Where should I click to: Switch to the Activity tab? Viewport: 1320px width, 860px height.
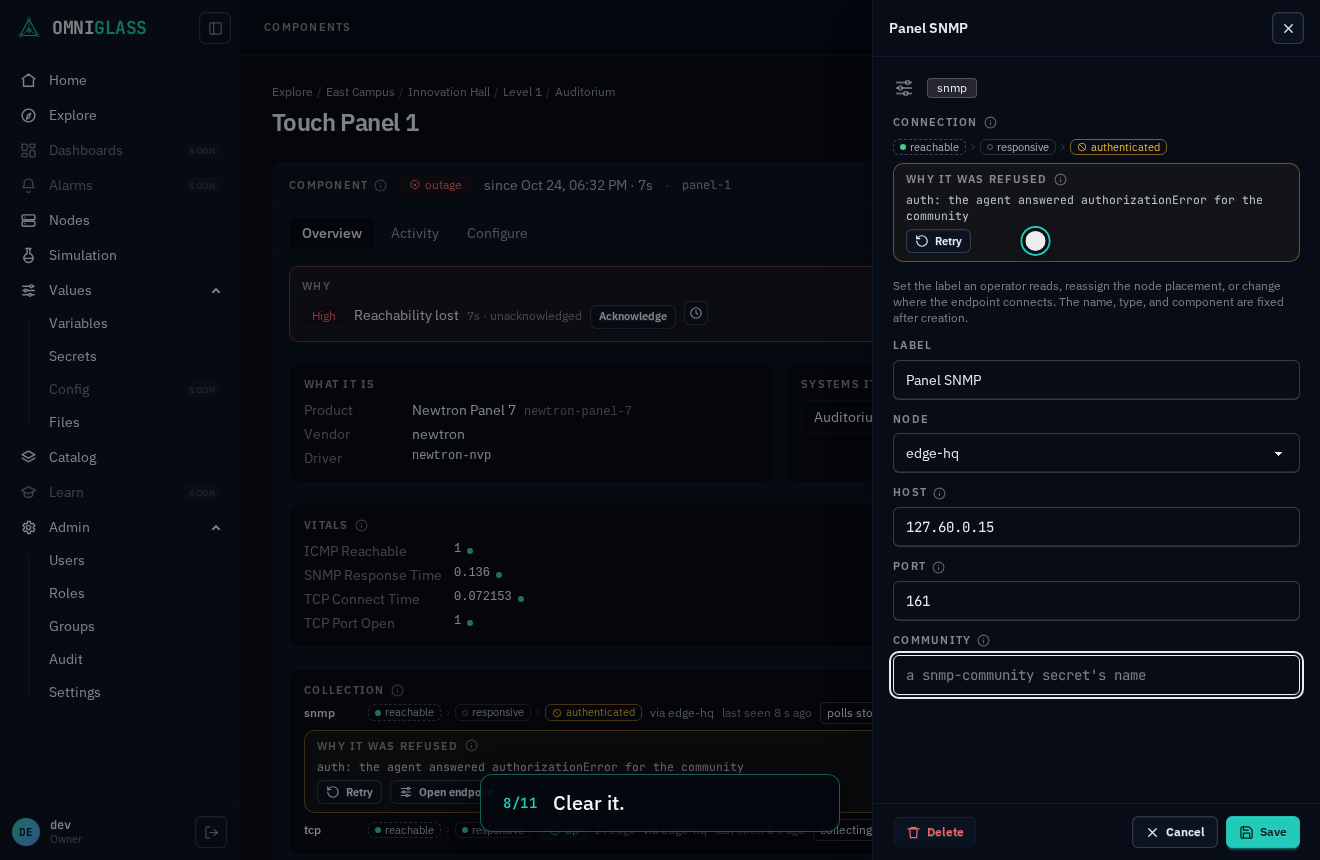[x=415, y=233]
